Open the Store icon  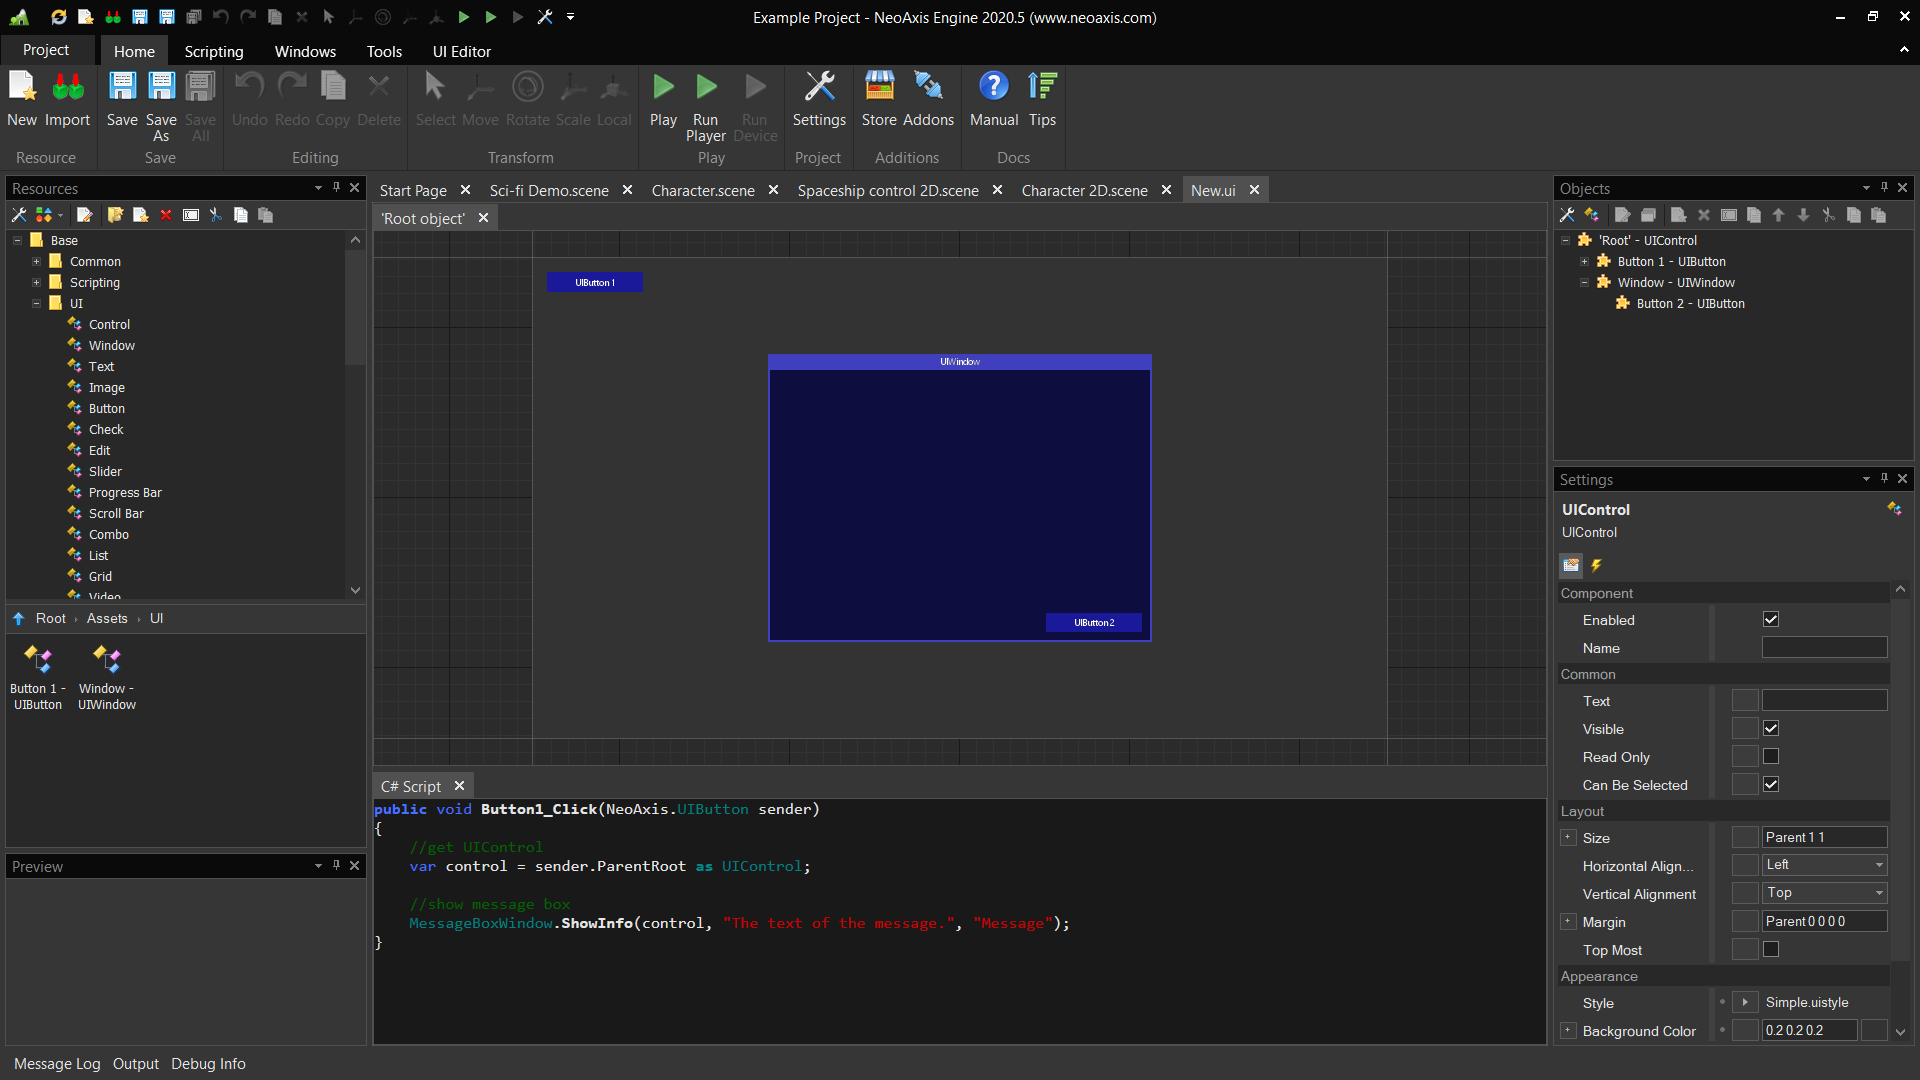879,88
